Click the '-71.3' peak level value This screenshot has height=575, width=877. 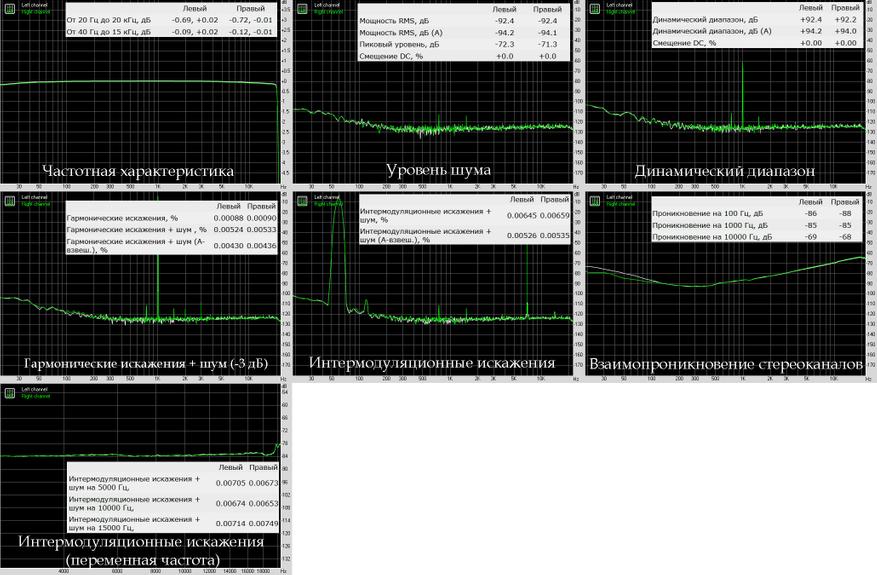547,44
